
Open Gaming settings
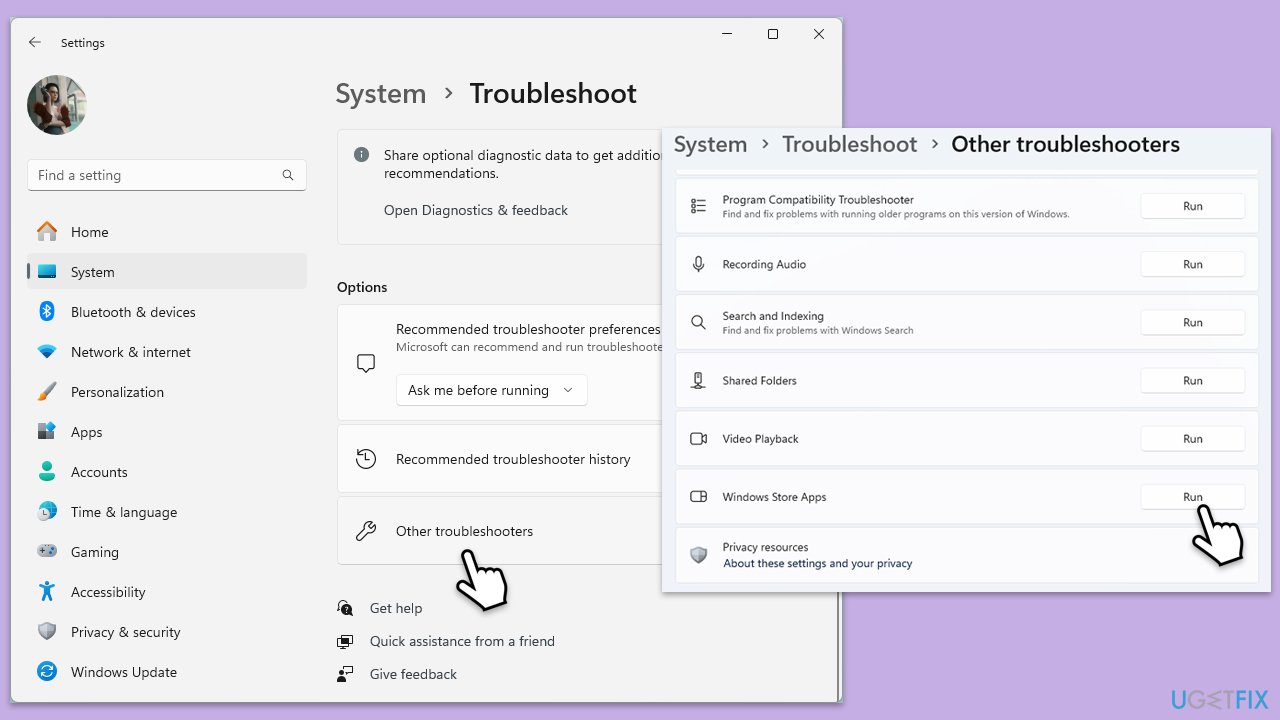167,552
